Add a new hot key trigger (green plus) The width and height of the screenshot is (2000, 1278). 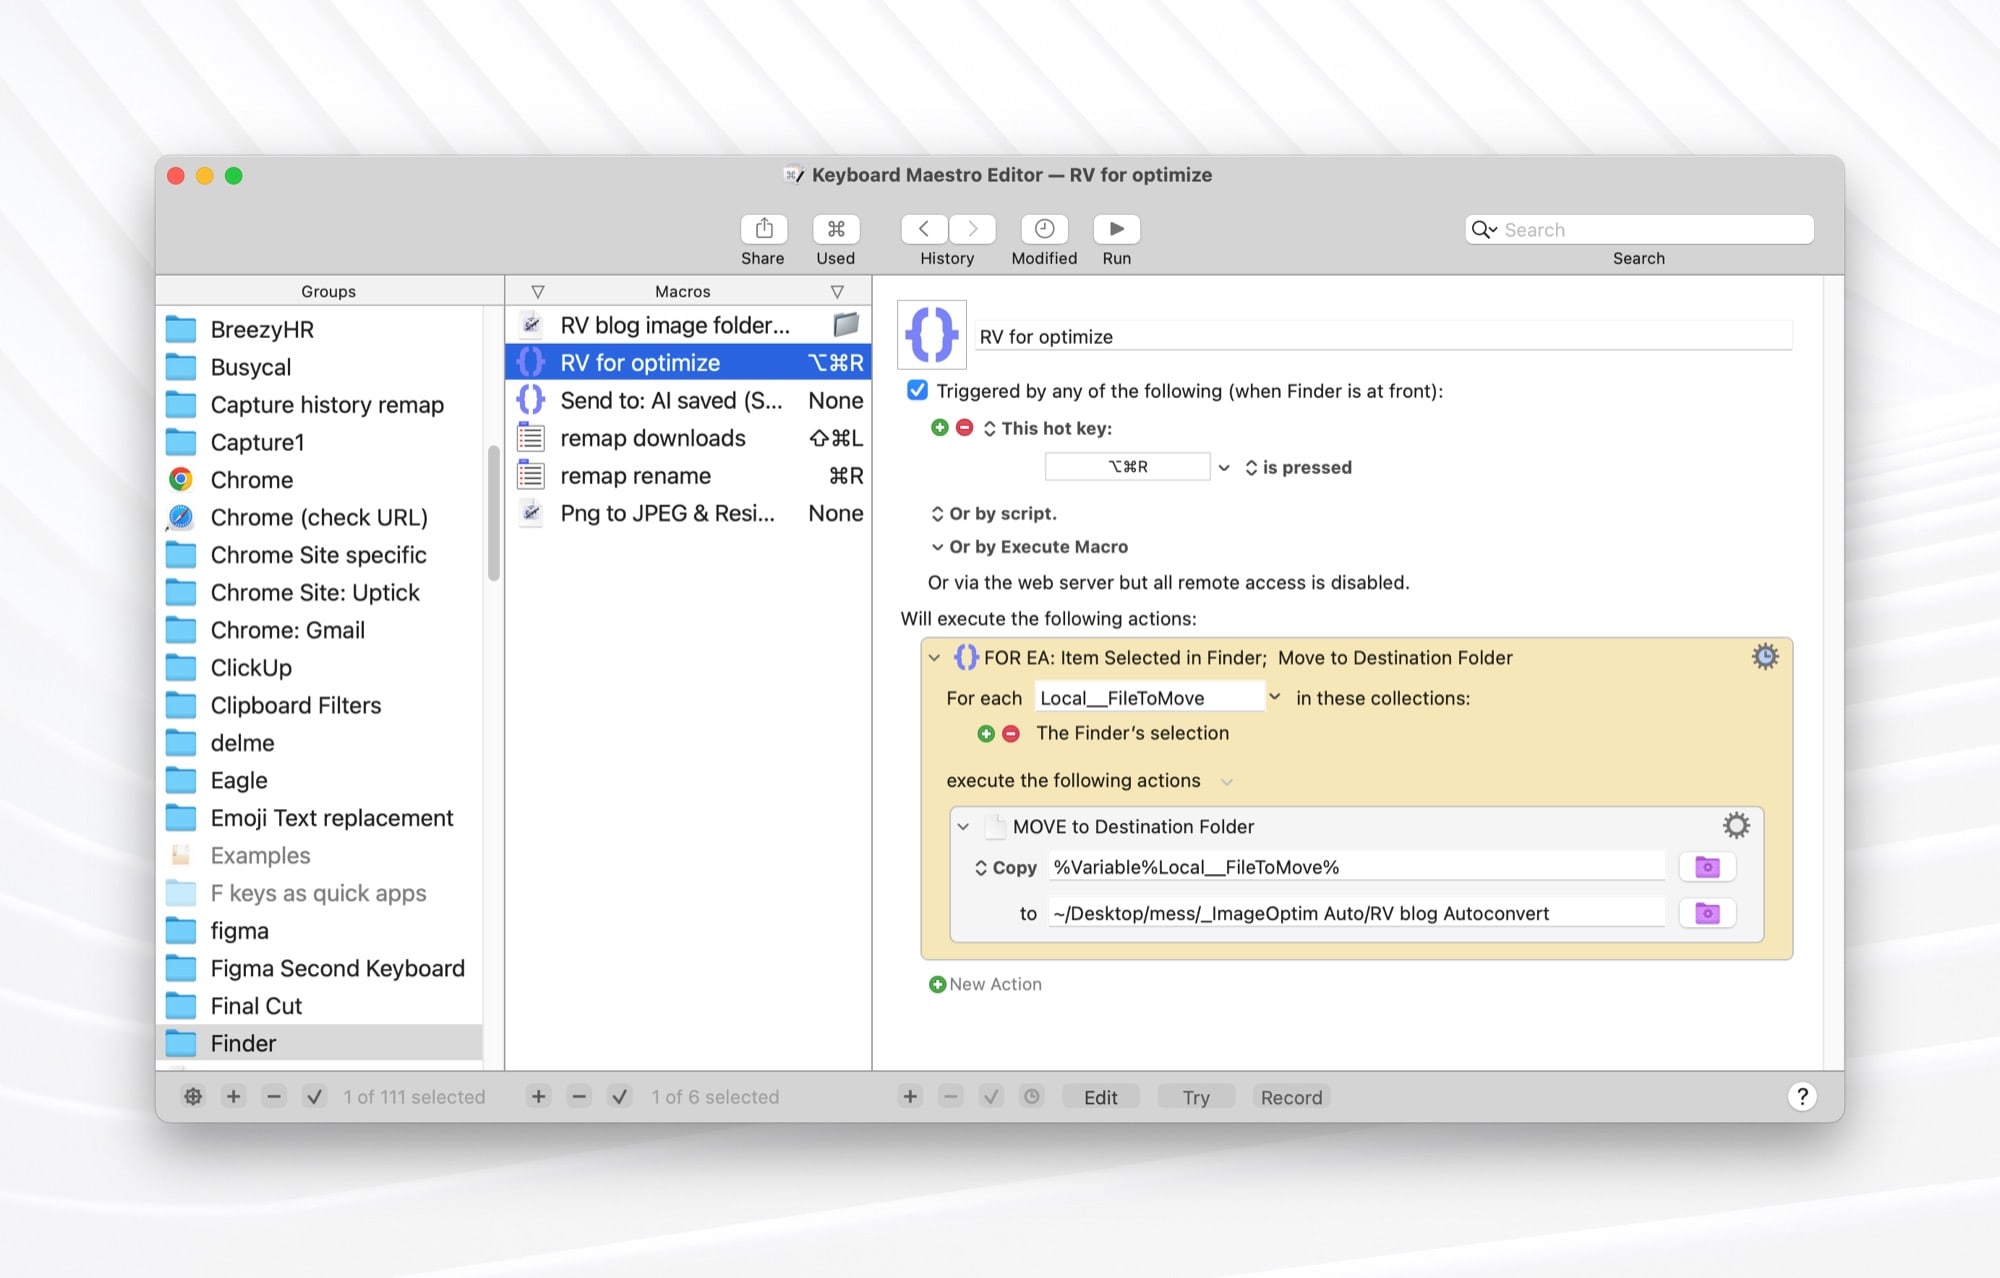939,428
